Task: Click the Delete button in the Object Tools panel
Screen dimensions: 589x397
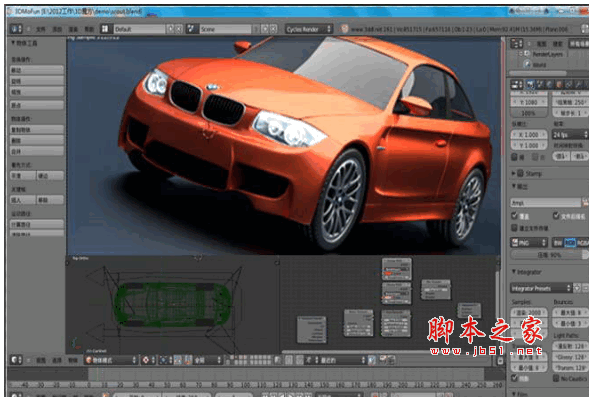Action: pos(36,140)
